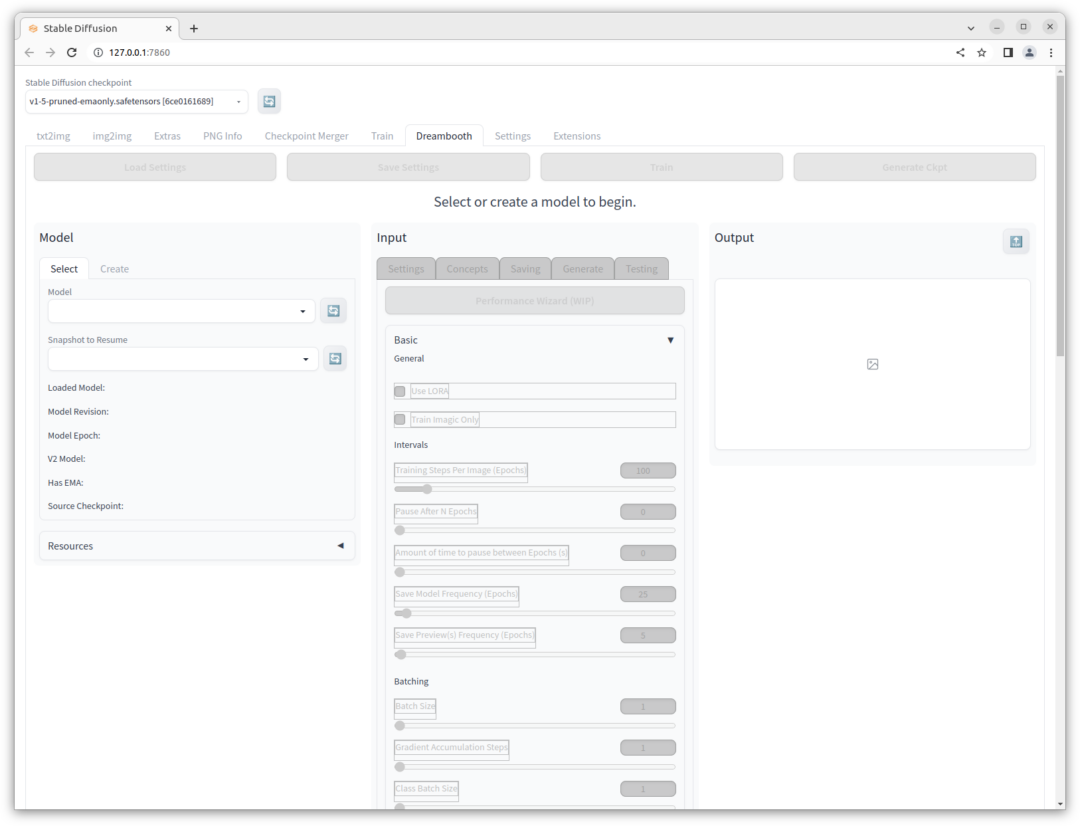Click the Training Steps Per Image slider
1080x826 pixels.
pos(534,489)
